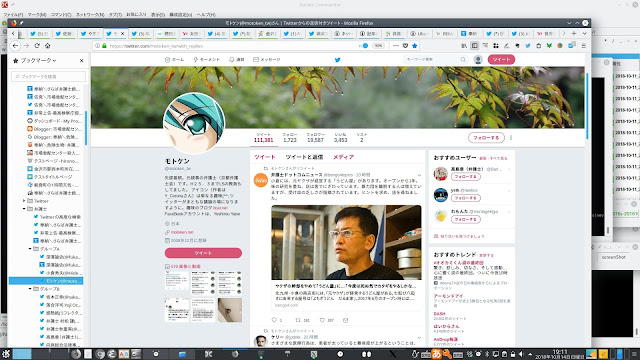Image resolution: width=640 pixels, height=360 pixels.
Task: Like the Bengo4 news tweet with heart icon
Action: tap(322, 320)
